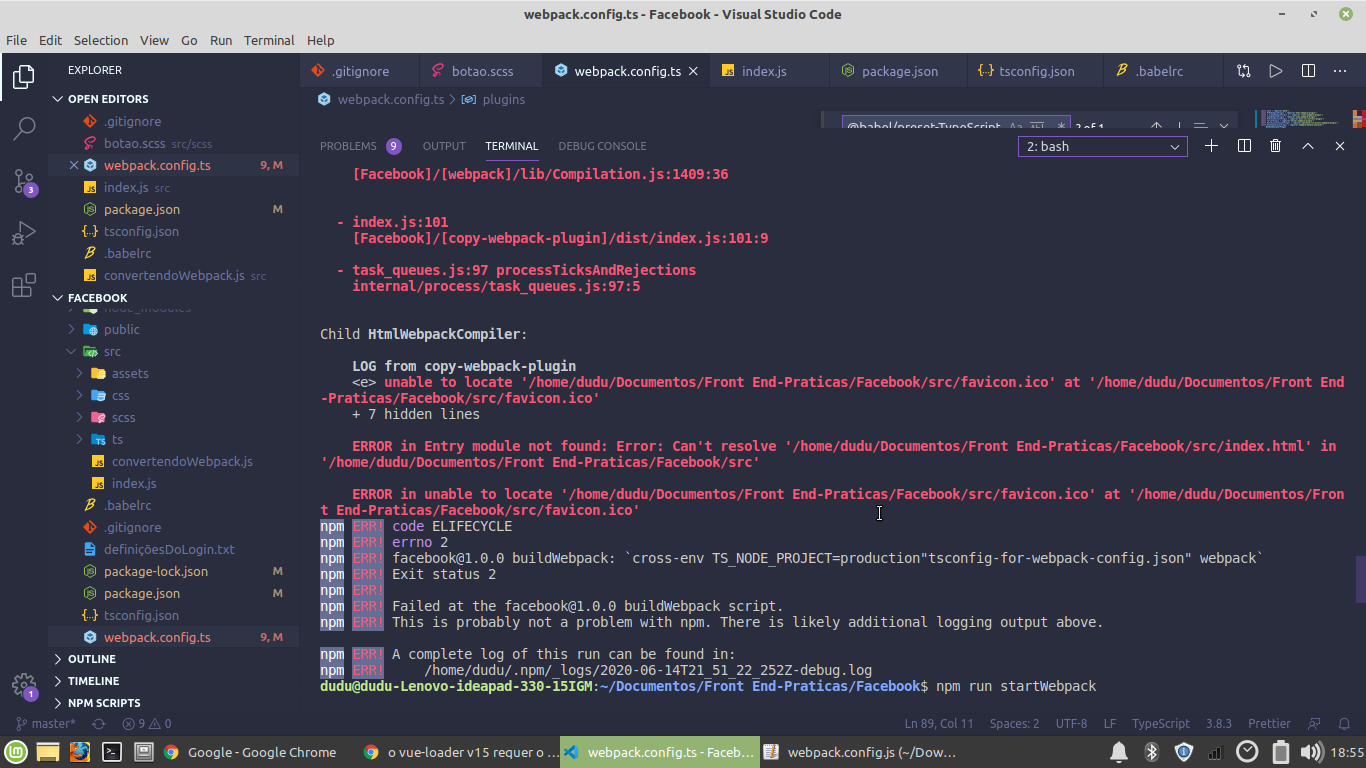The height and width of the screenshot is (768, 1366).
Task: Open errors and warnings count in status bar
Action: [x=146, y=723]
